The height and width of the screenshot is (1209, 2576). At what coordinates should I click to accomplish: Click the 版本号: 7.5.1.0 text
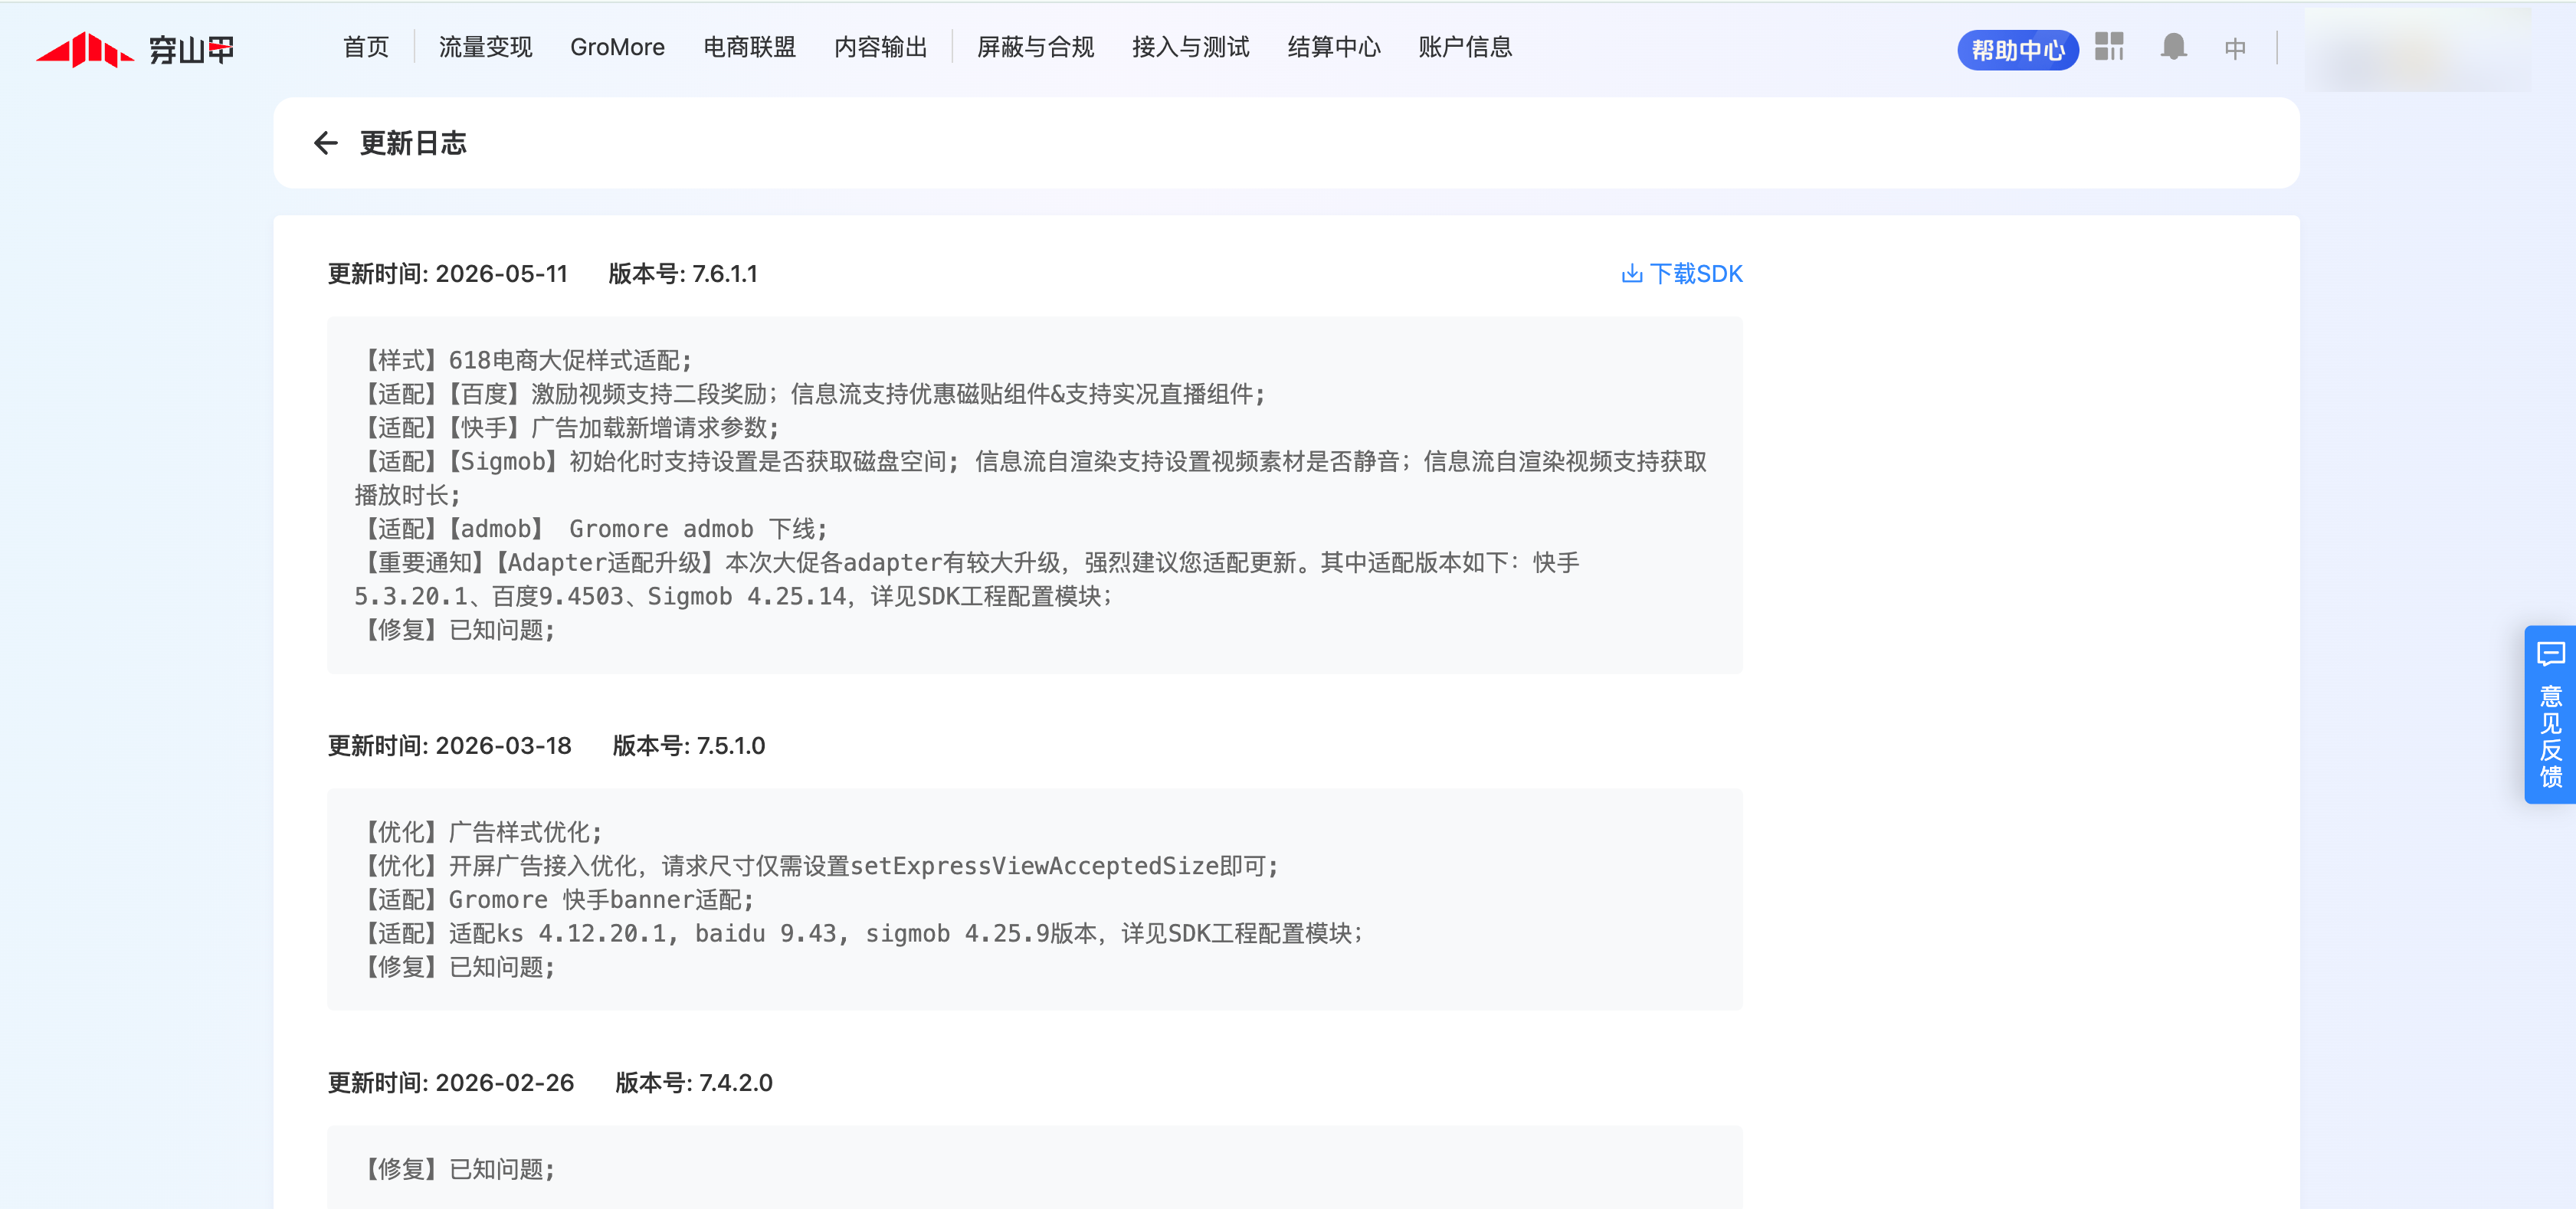(689, 746)
